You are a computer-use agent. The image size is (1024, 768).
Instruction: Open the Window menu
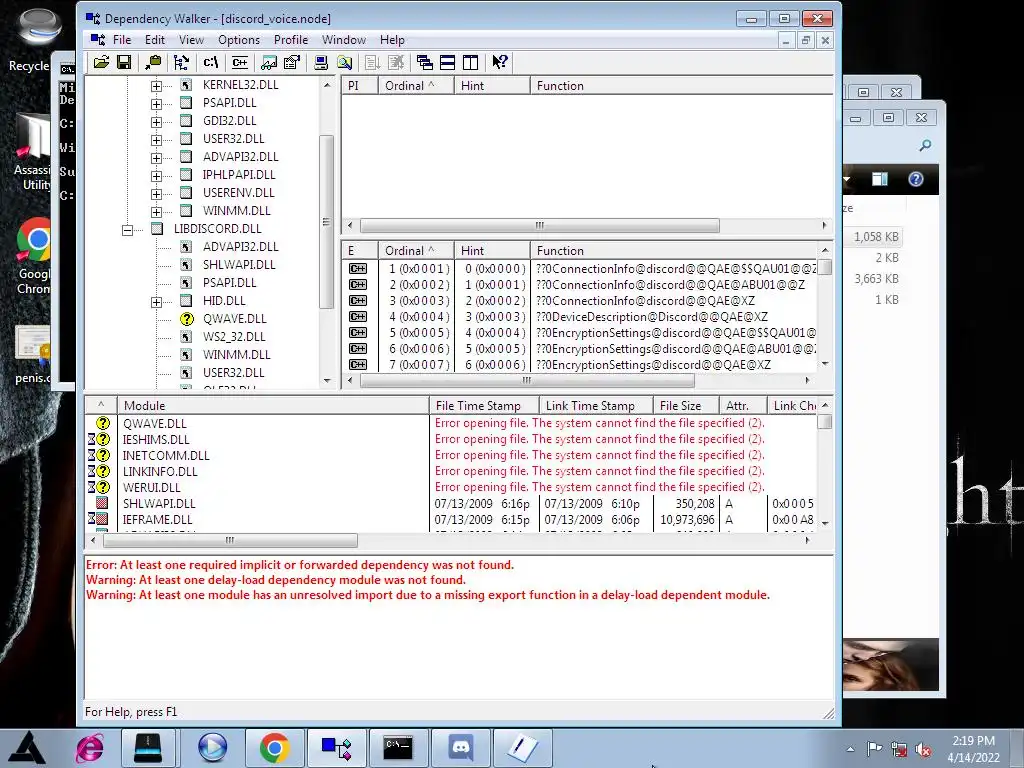coord(344,40)
